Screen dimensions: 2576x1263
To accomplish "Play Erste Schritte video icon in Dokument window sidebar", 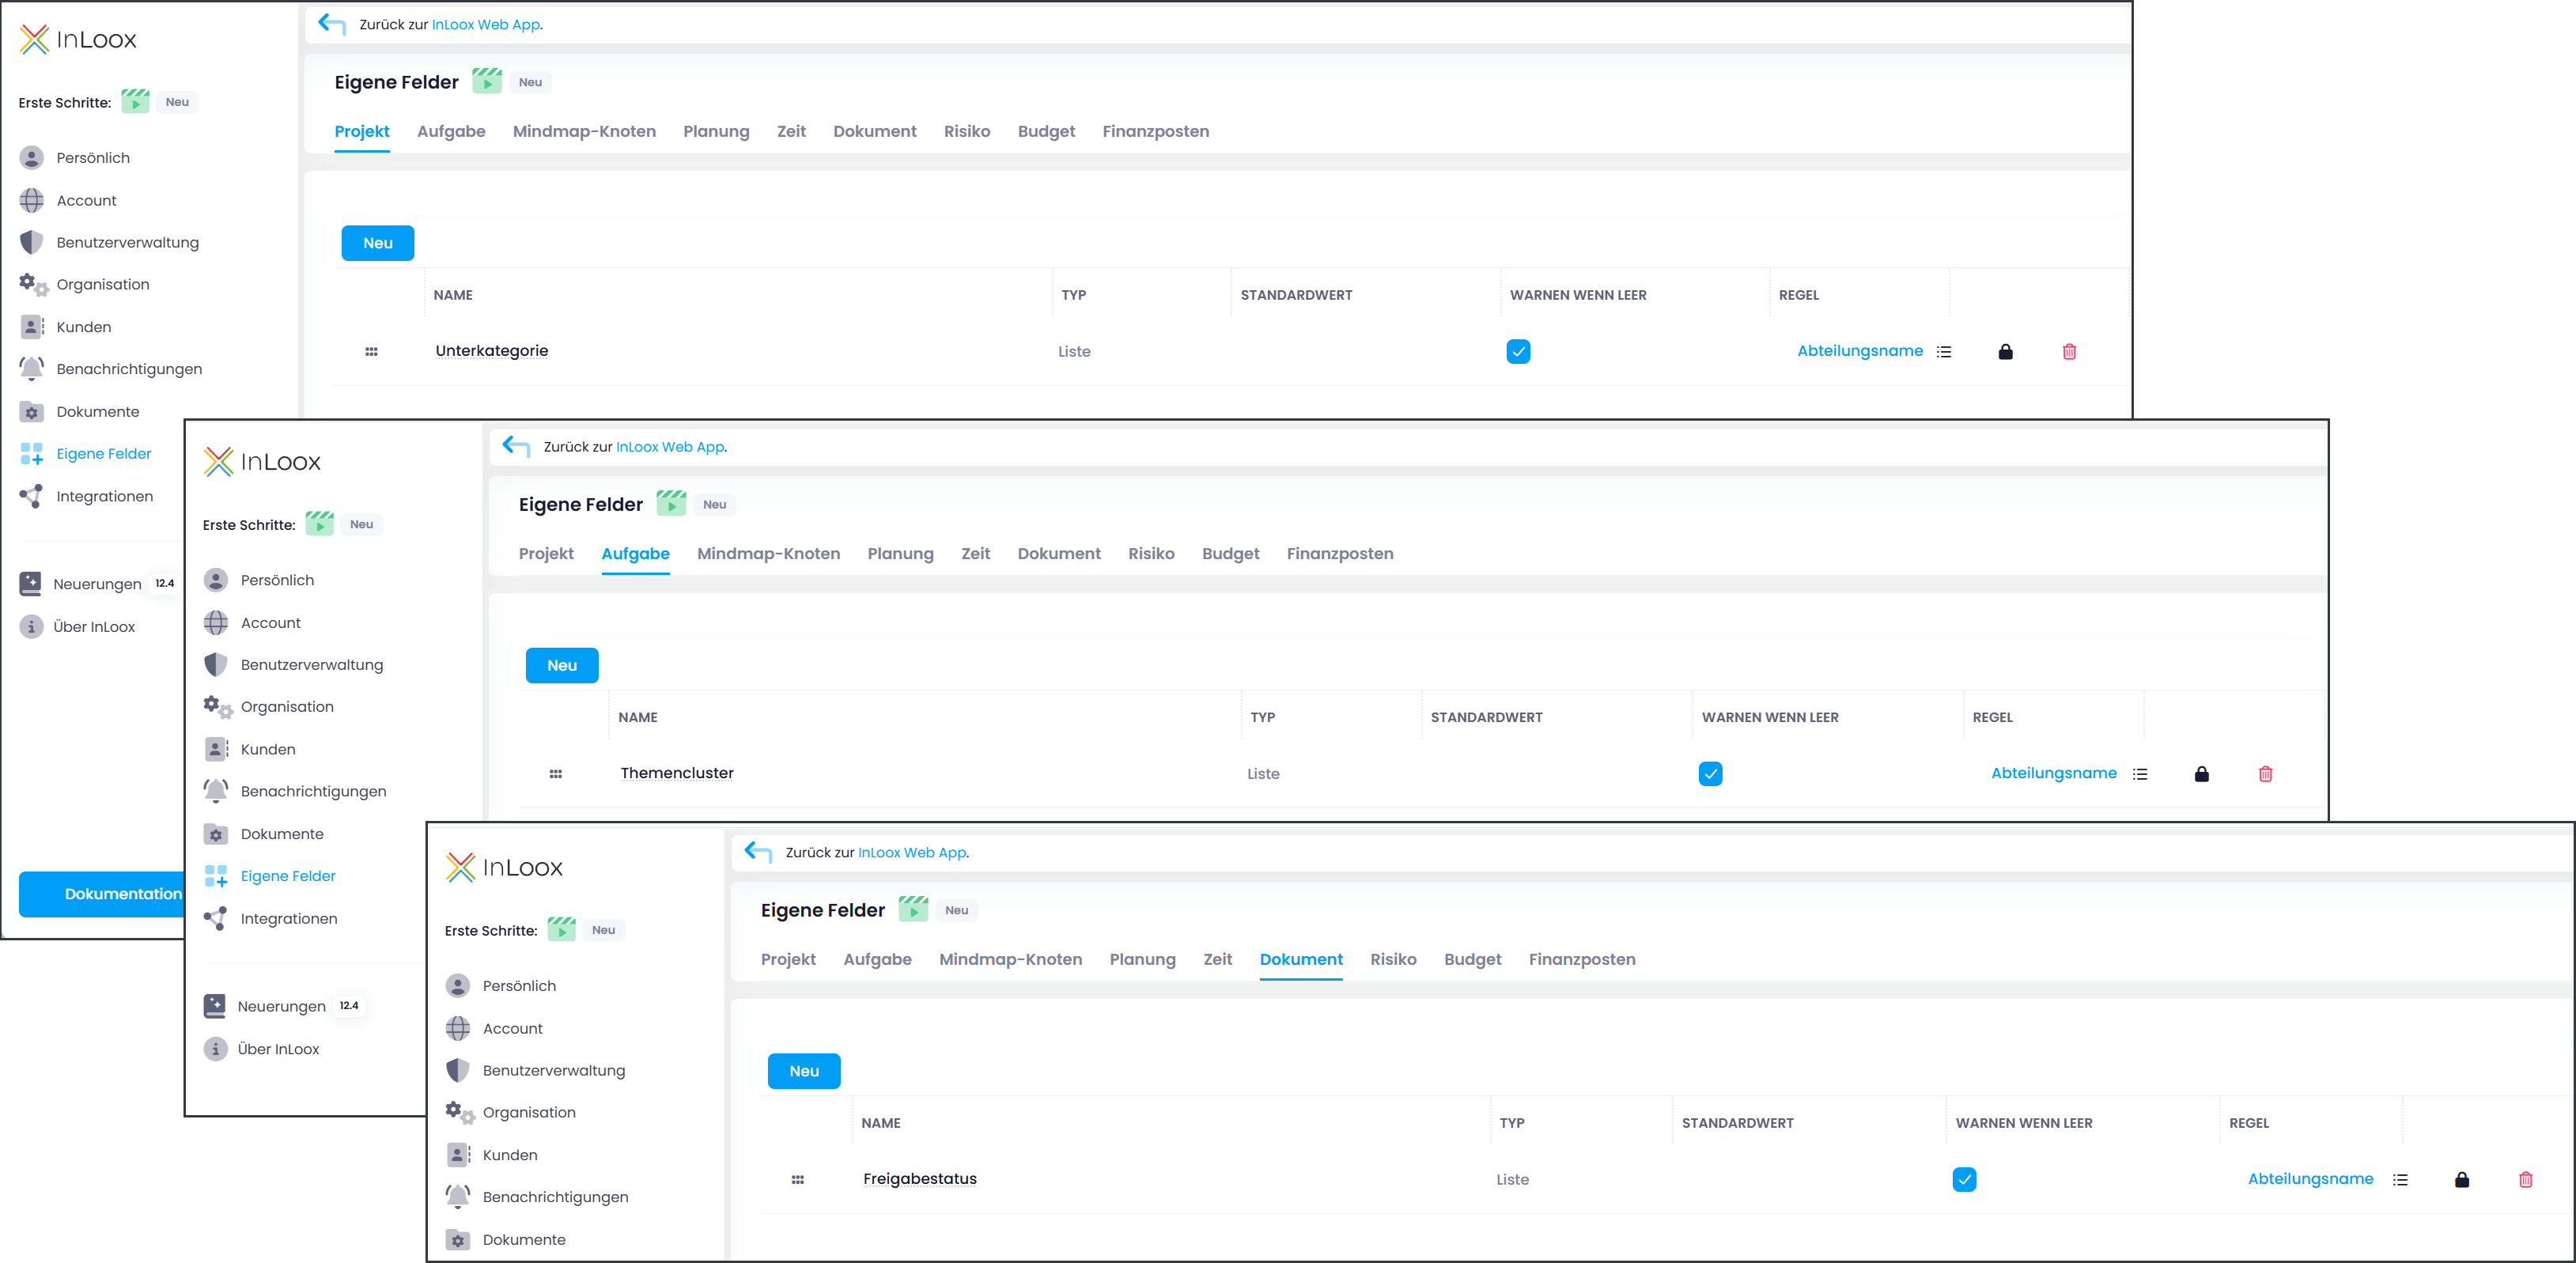I will [561, 929].
